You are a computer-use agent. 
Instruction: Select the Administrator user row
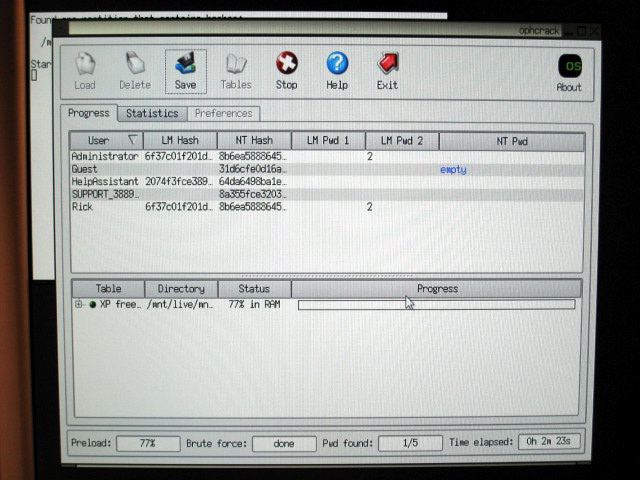pyautogui.click(x=105, y=157)
